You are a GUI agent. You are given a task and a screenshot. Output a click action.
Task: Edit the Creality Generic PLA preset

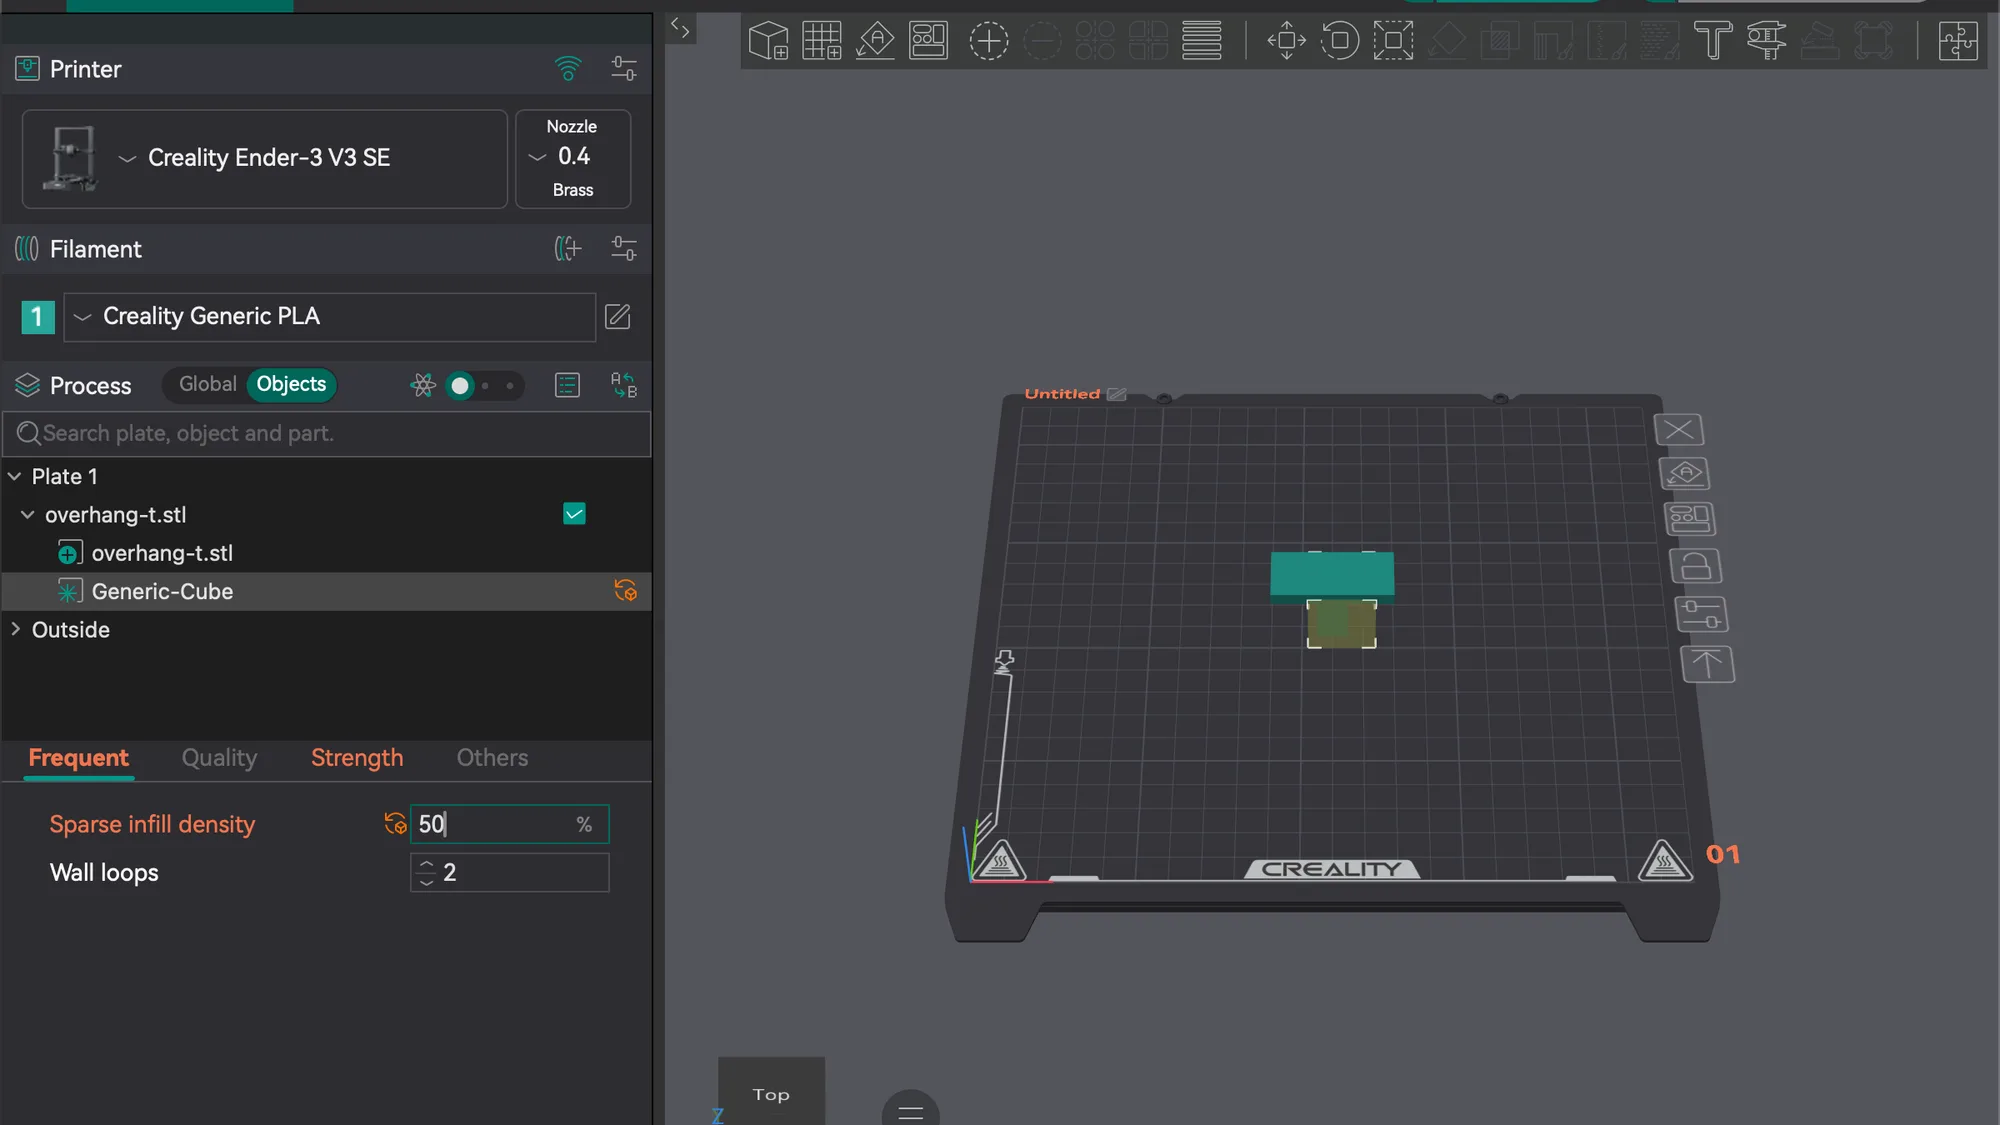[618, 316]
